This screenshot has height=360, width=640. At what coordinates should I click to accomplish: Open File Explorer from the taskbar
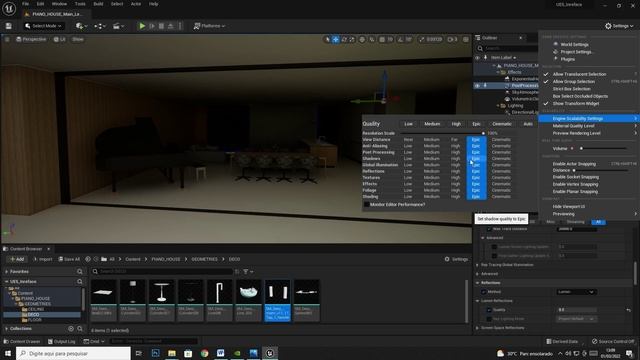[x=172, y=353]
